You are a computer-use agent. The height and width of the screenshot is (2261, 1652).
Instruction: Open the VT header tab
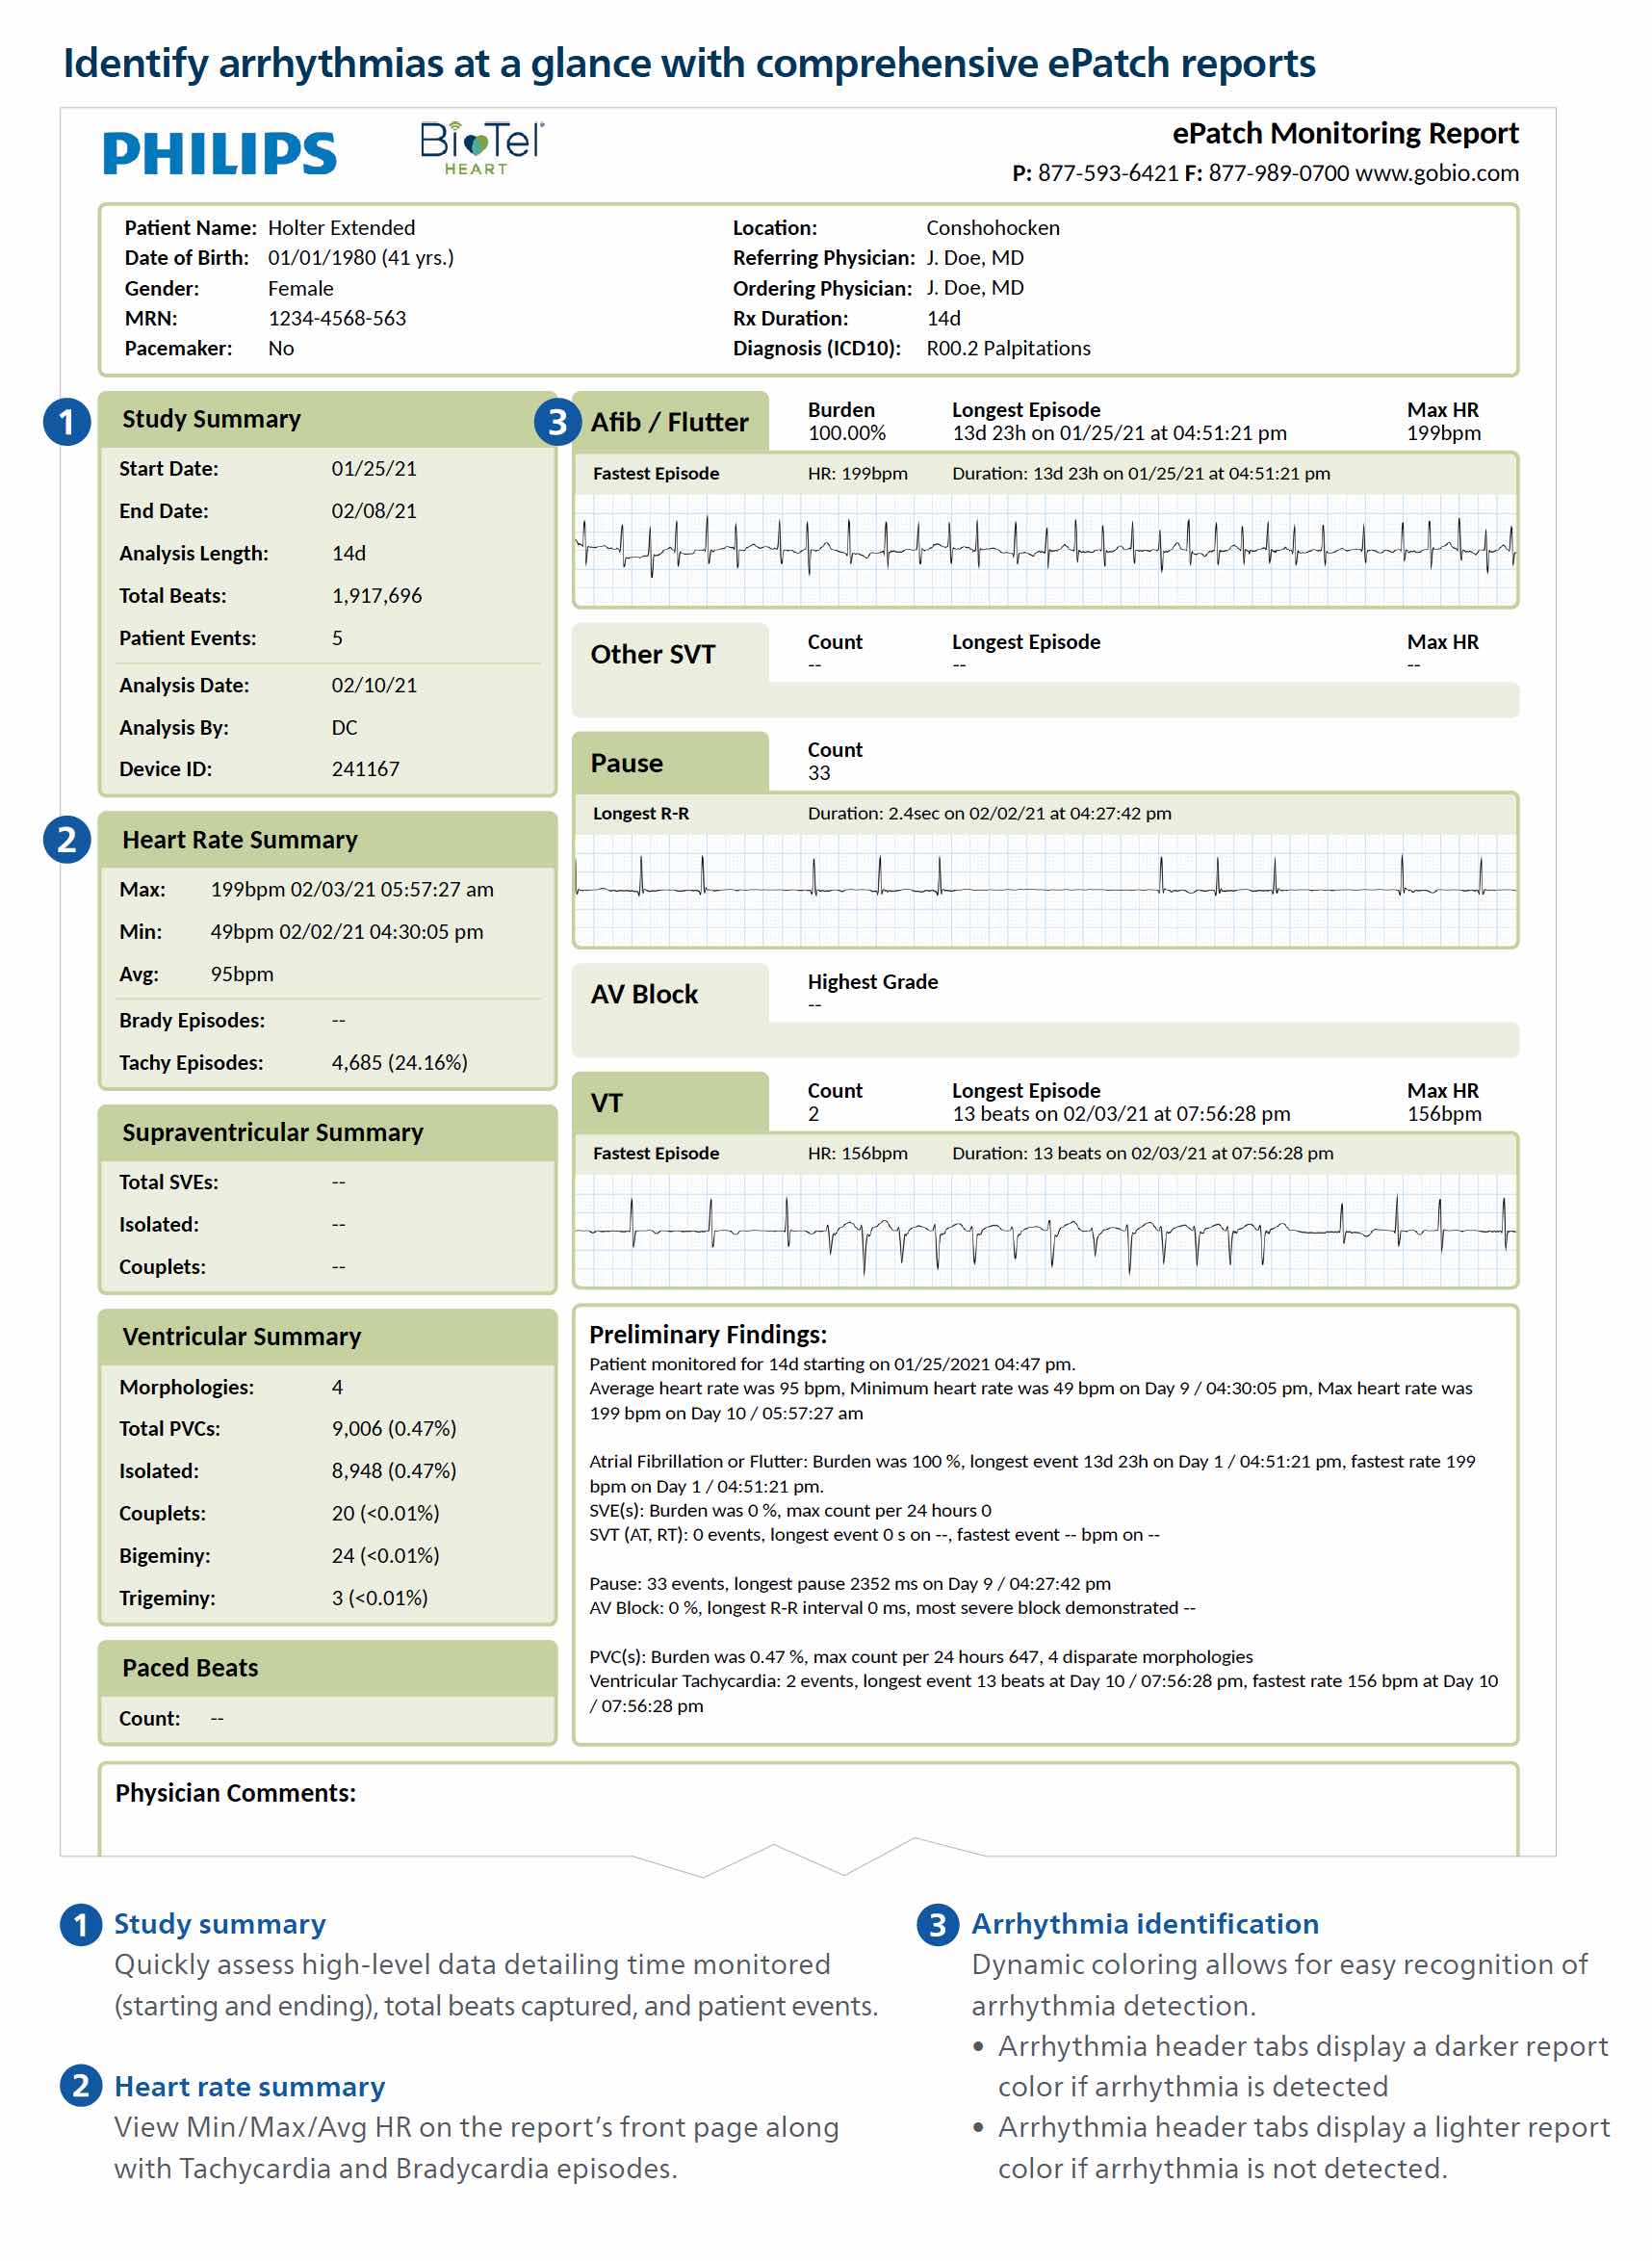pos(669,1103)
